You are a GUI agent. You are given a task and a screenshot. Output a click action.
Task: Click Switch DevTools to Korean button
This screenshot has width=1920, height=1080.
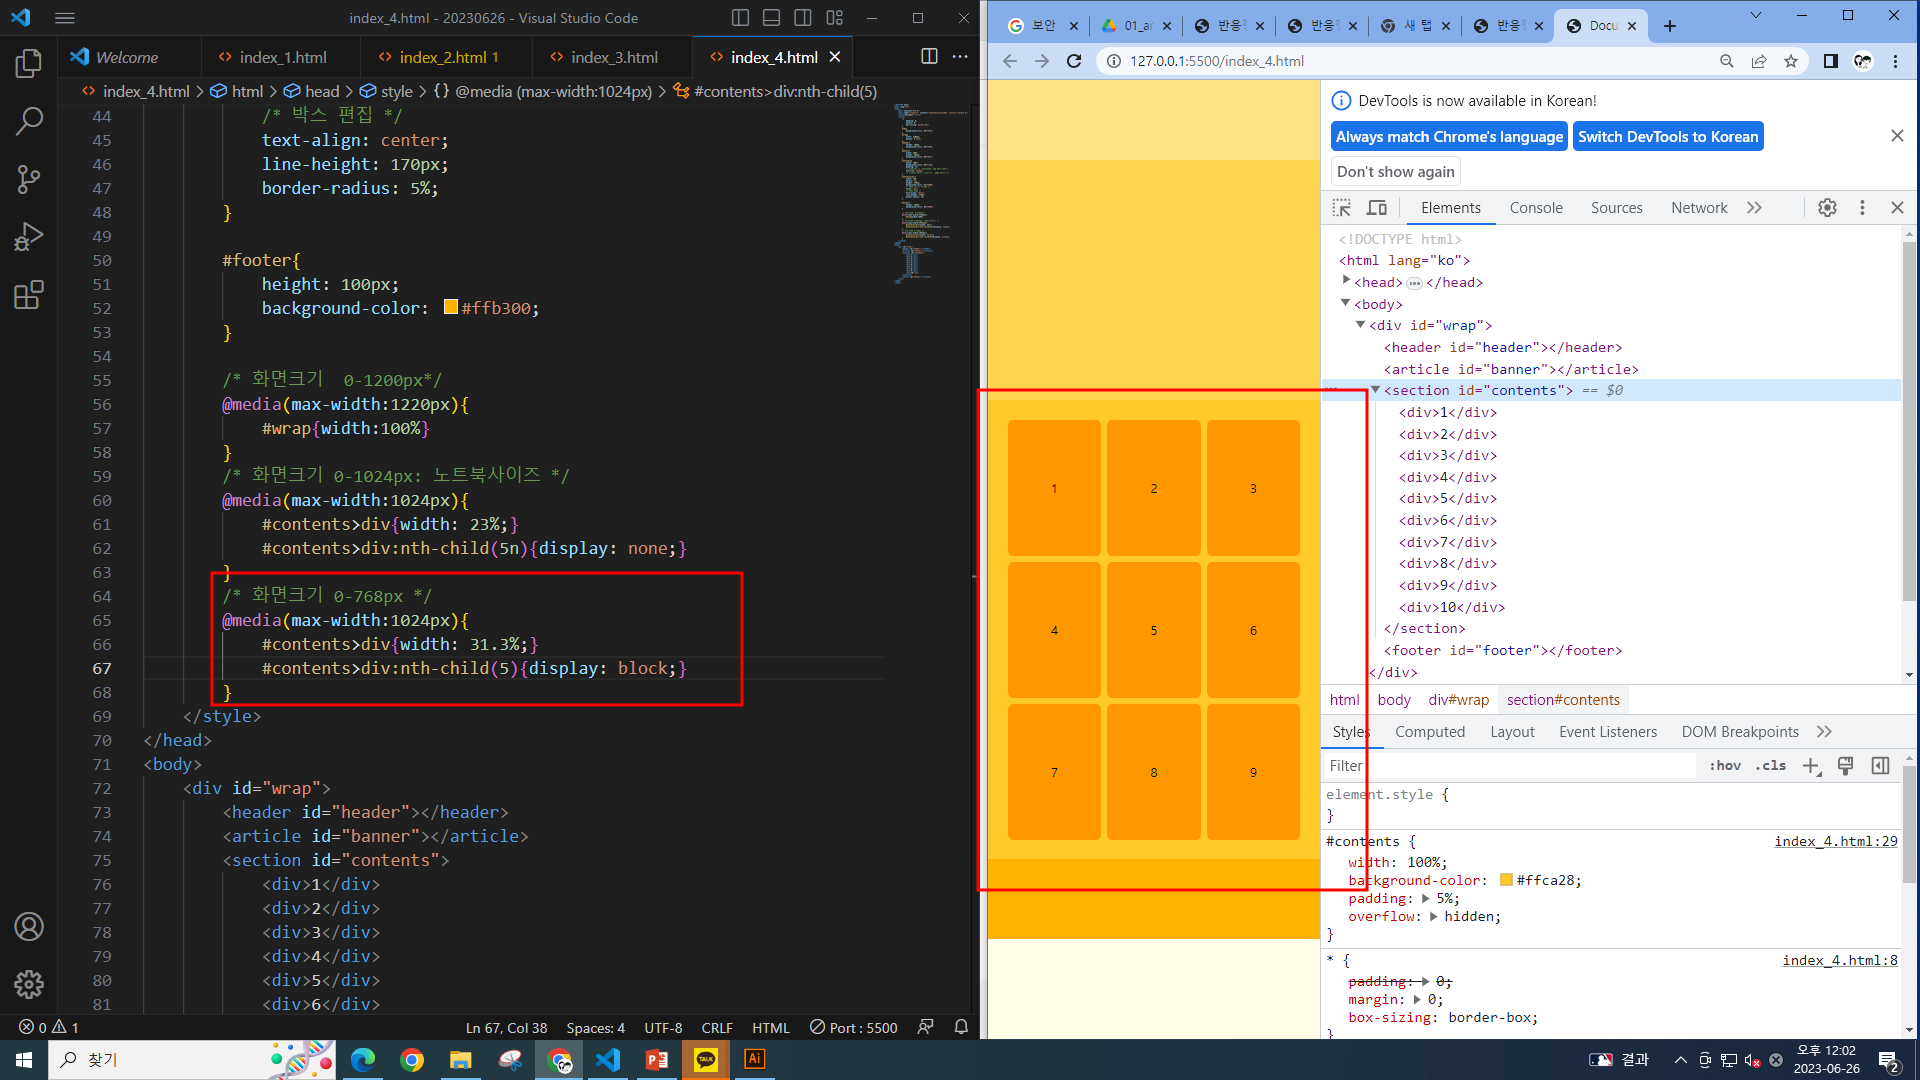(x=1667, y=137)
